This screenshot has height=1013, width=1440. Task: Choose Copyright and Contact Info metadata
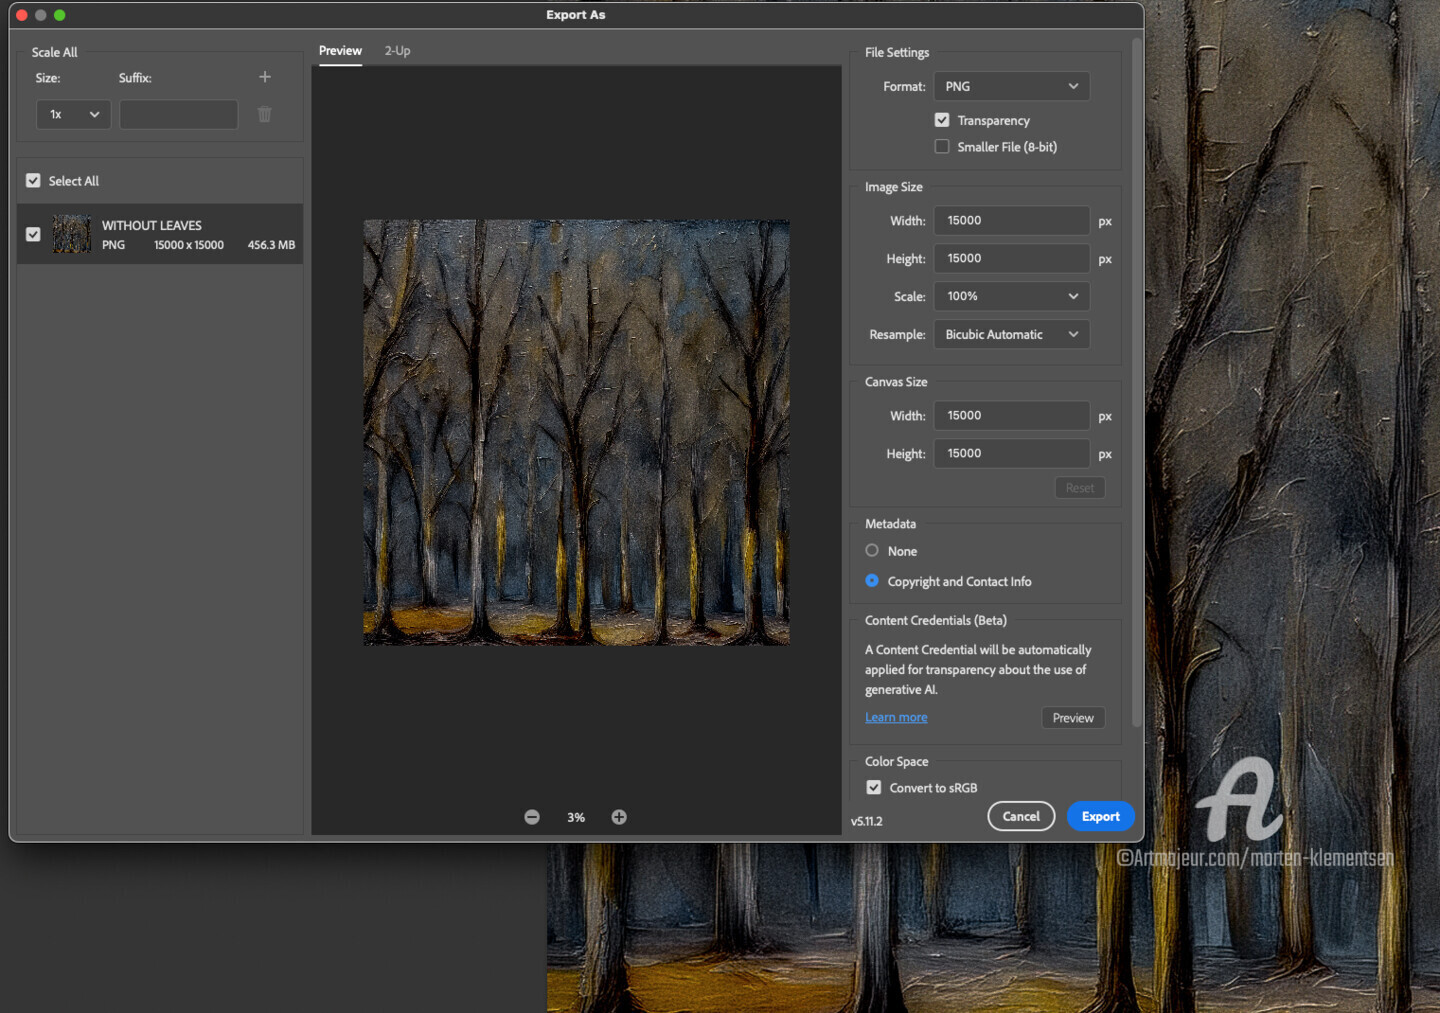click(872, 581)
